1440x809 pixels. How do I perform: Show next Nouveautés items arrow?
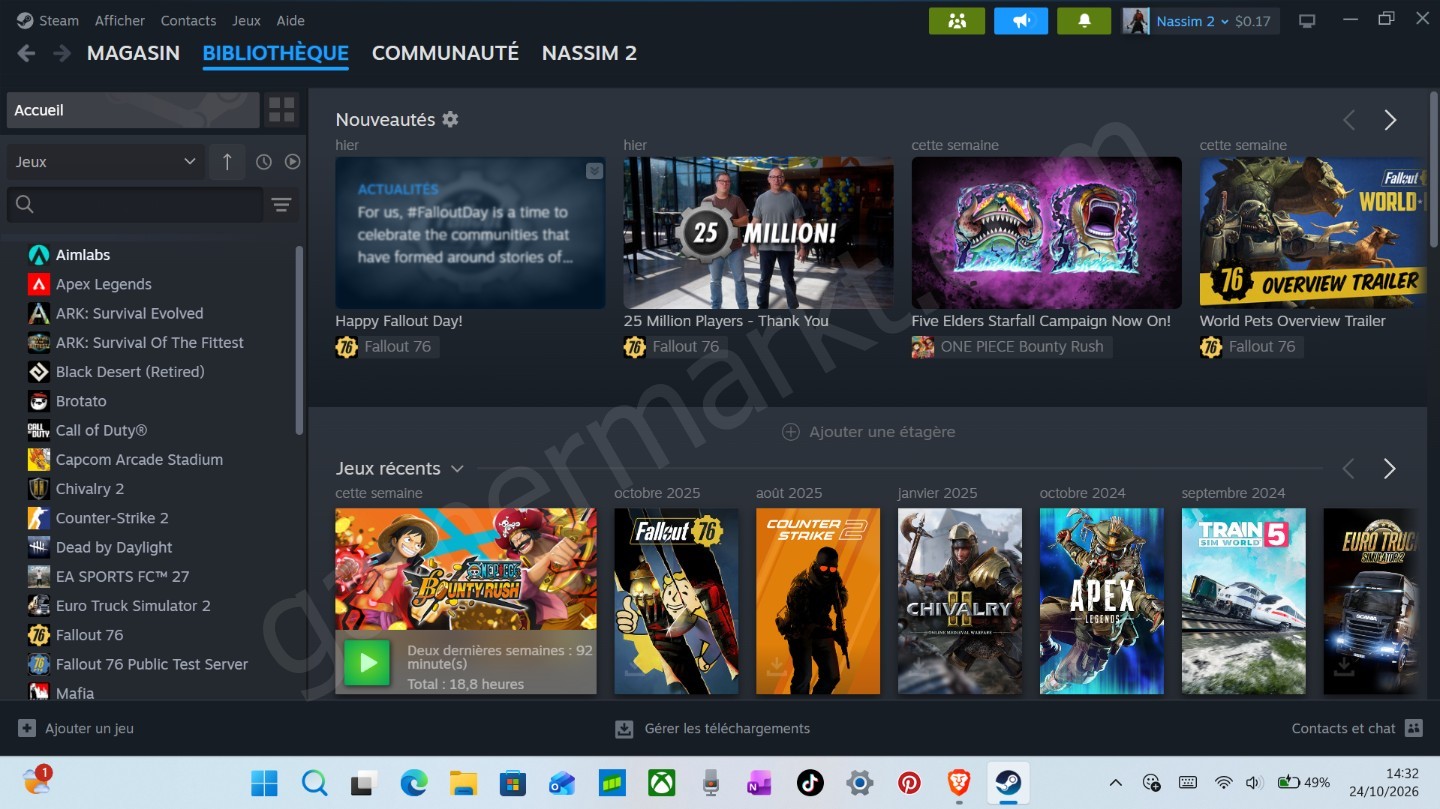click(1390, 120)
